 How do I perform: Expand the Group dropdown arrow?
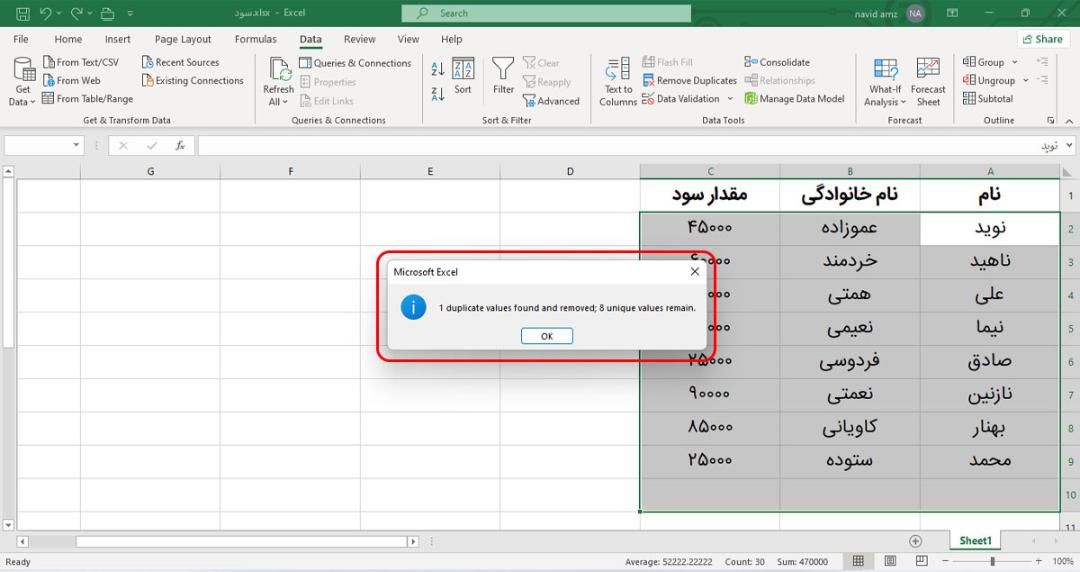coord(1015,62)
